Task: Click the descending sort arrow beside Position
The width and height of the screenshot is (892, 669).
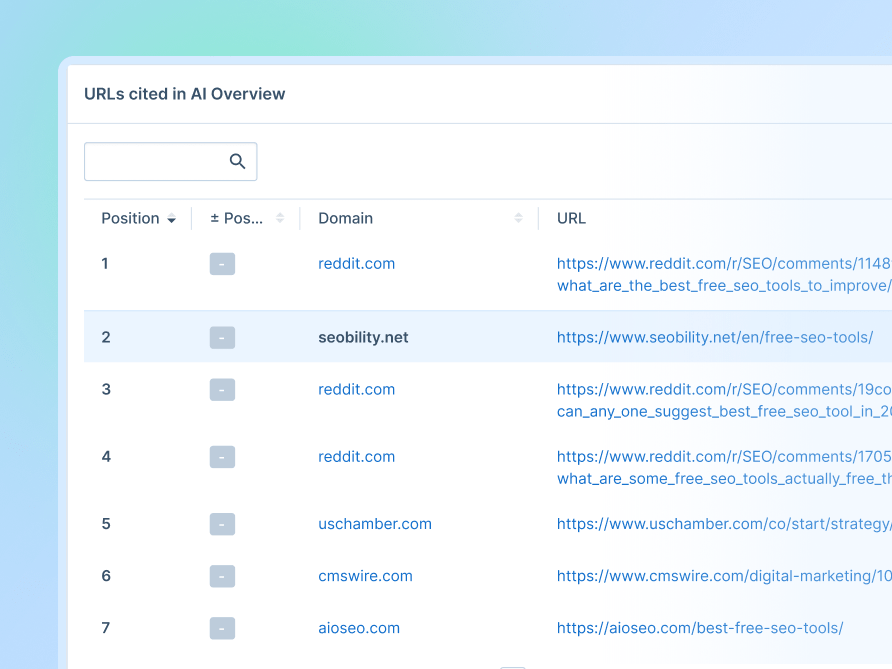Action: coord(171,219)
